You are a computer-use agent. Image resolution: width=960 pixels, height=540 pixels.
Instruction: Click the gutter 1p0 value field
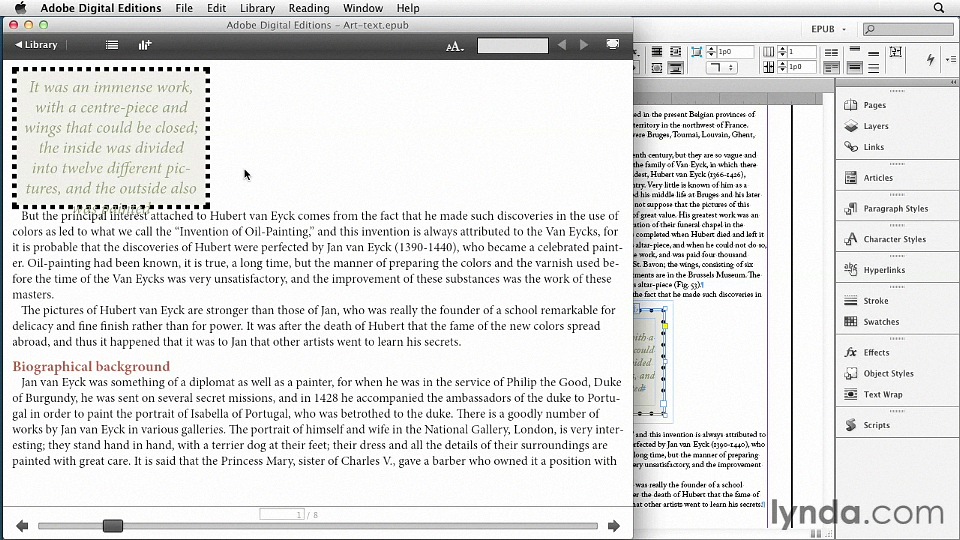[802, 67]
